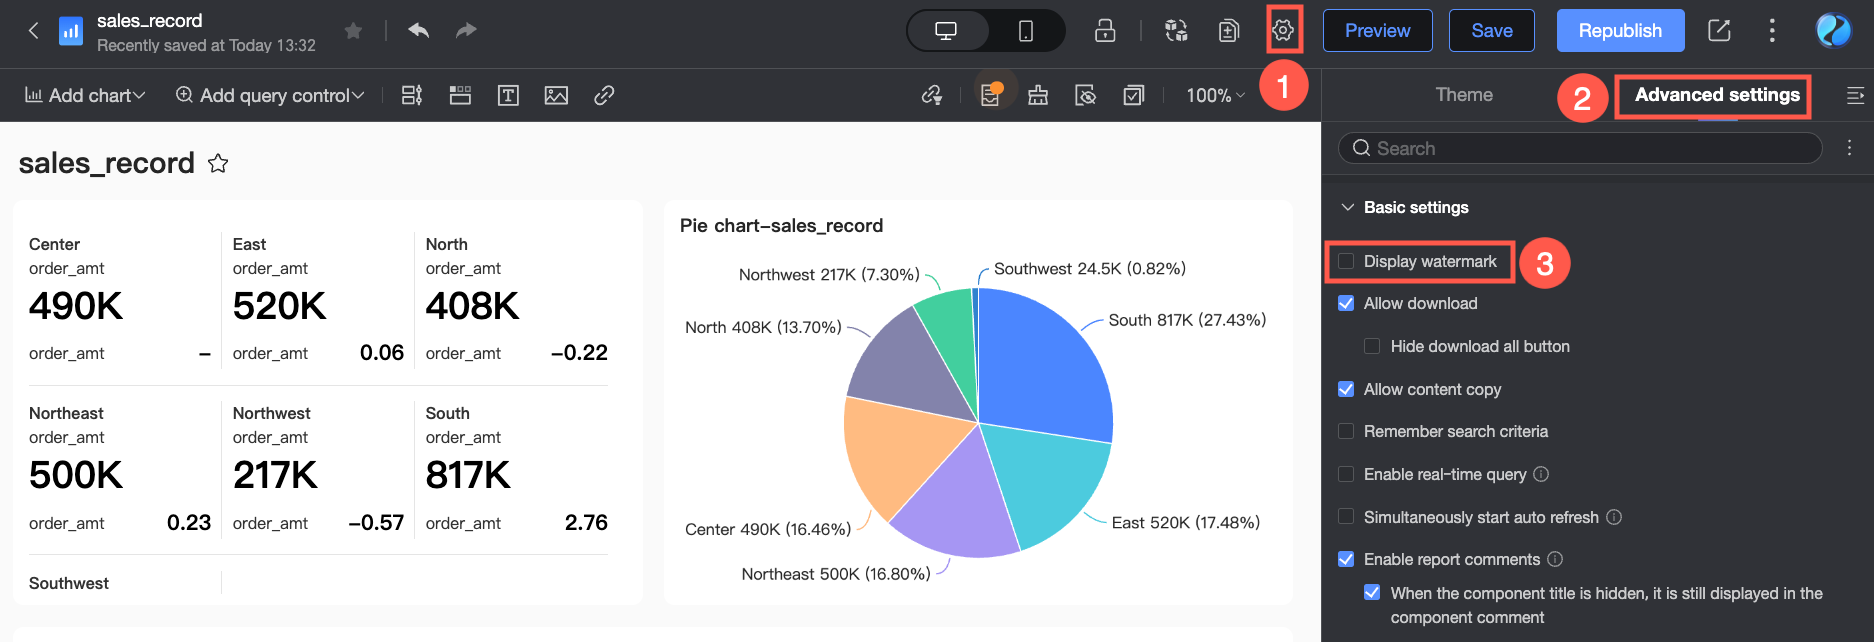Viewport: 1874px width, 642px height.
Task: Uncheck Allow content copy
Action: (x=1346, y=389)
